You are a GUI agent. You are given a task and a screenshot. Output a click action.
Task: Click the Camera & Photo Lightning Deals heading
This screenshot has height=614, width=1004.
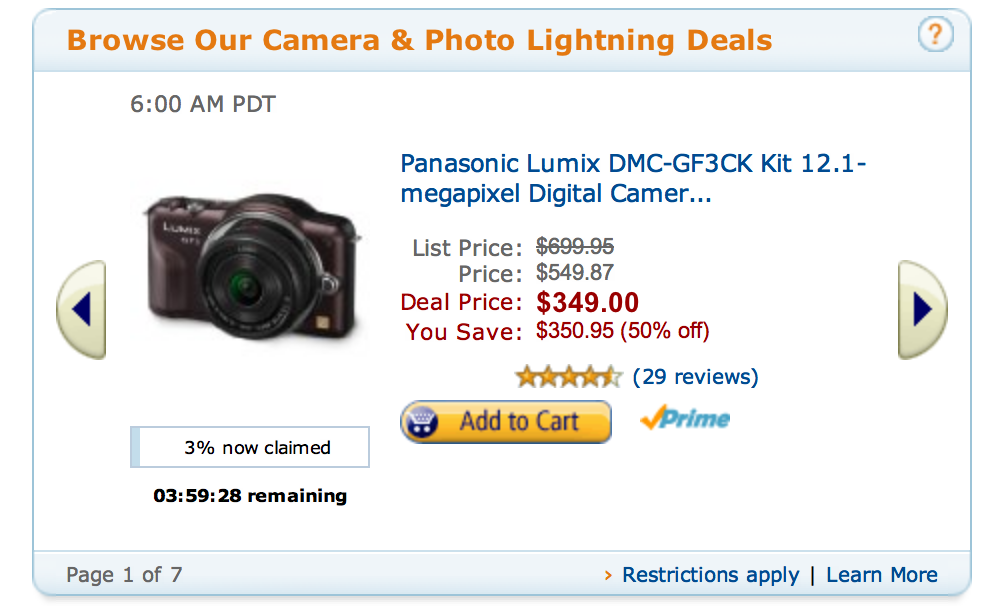coord(419,41)
